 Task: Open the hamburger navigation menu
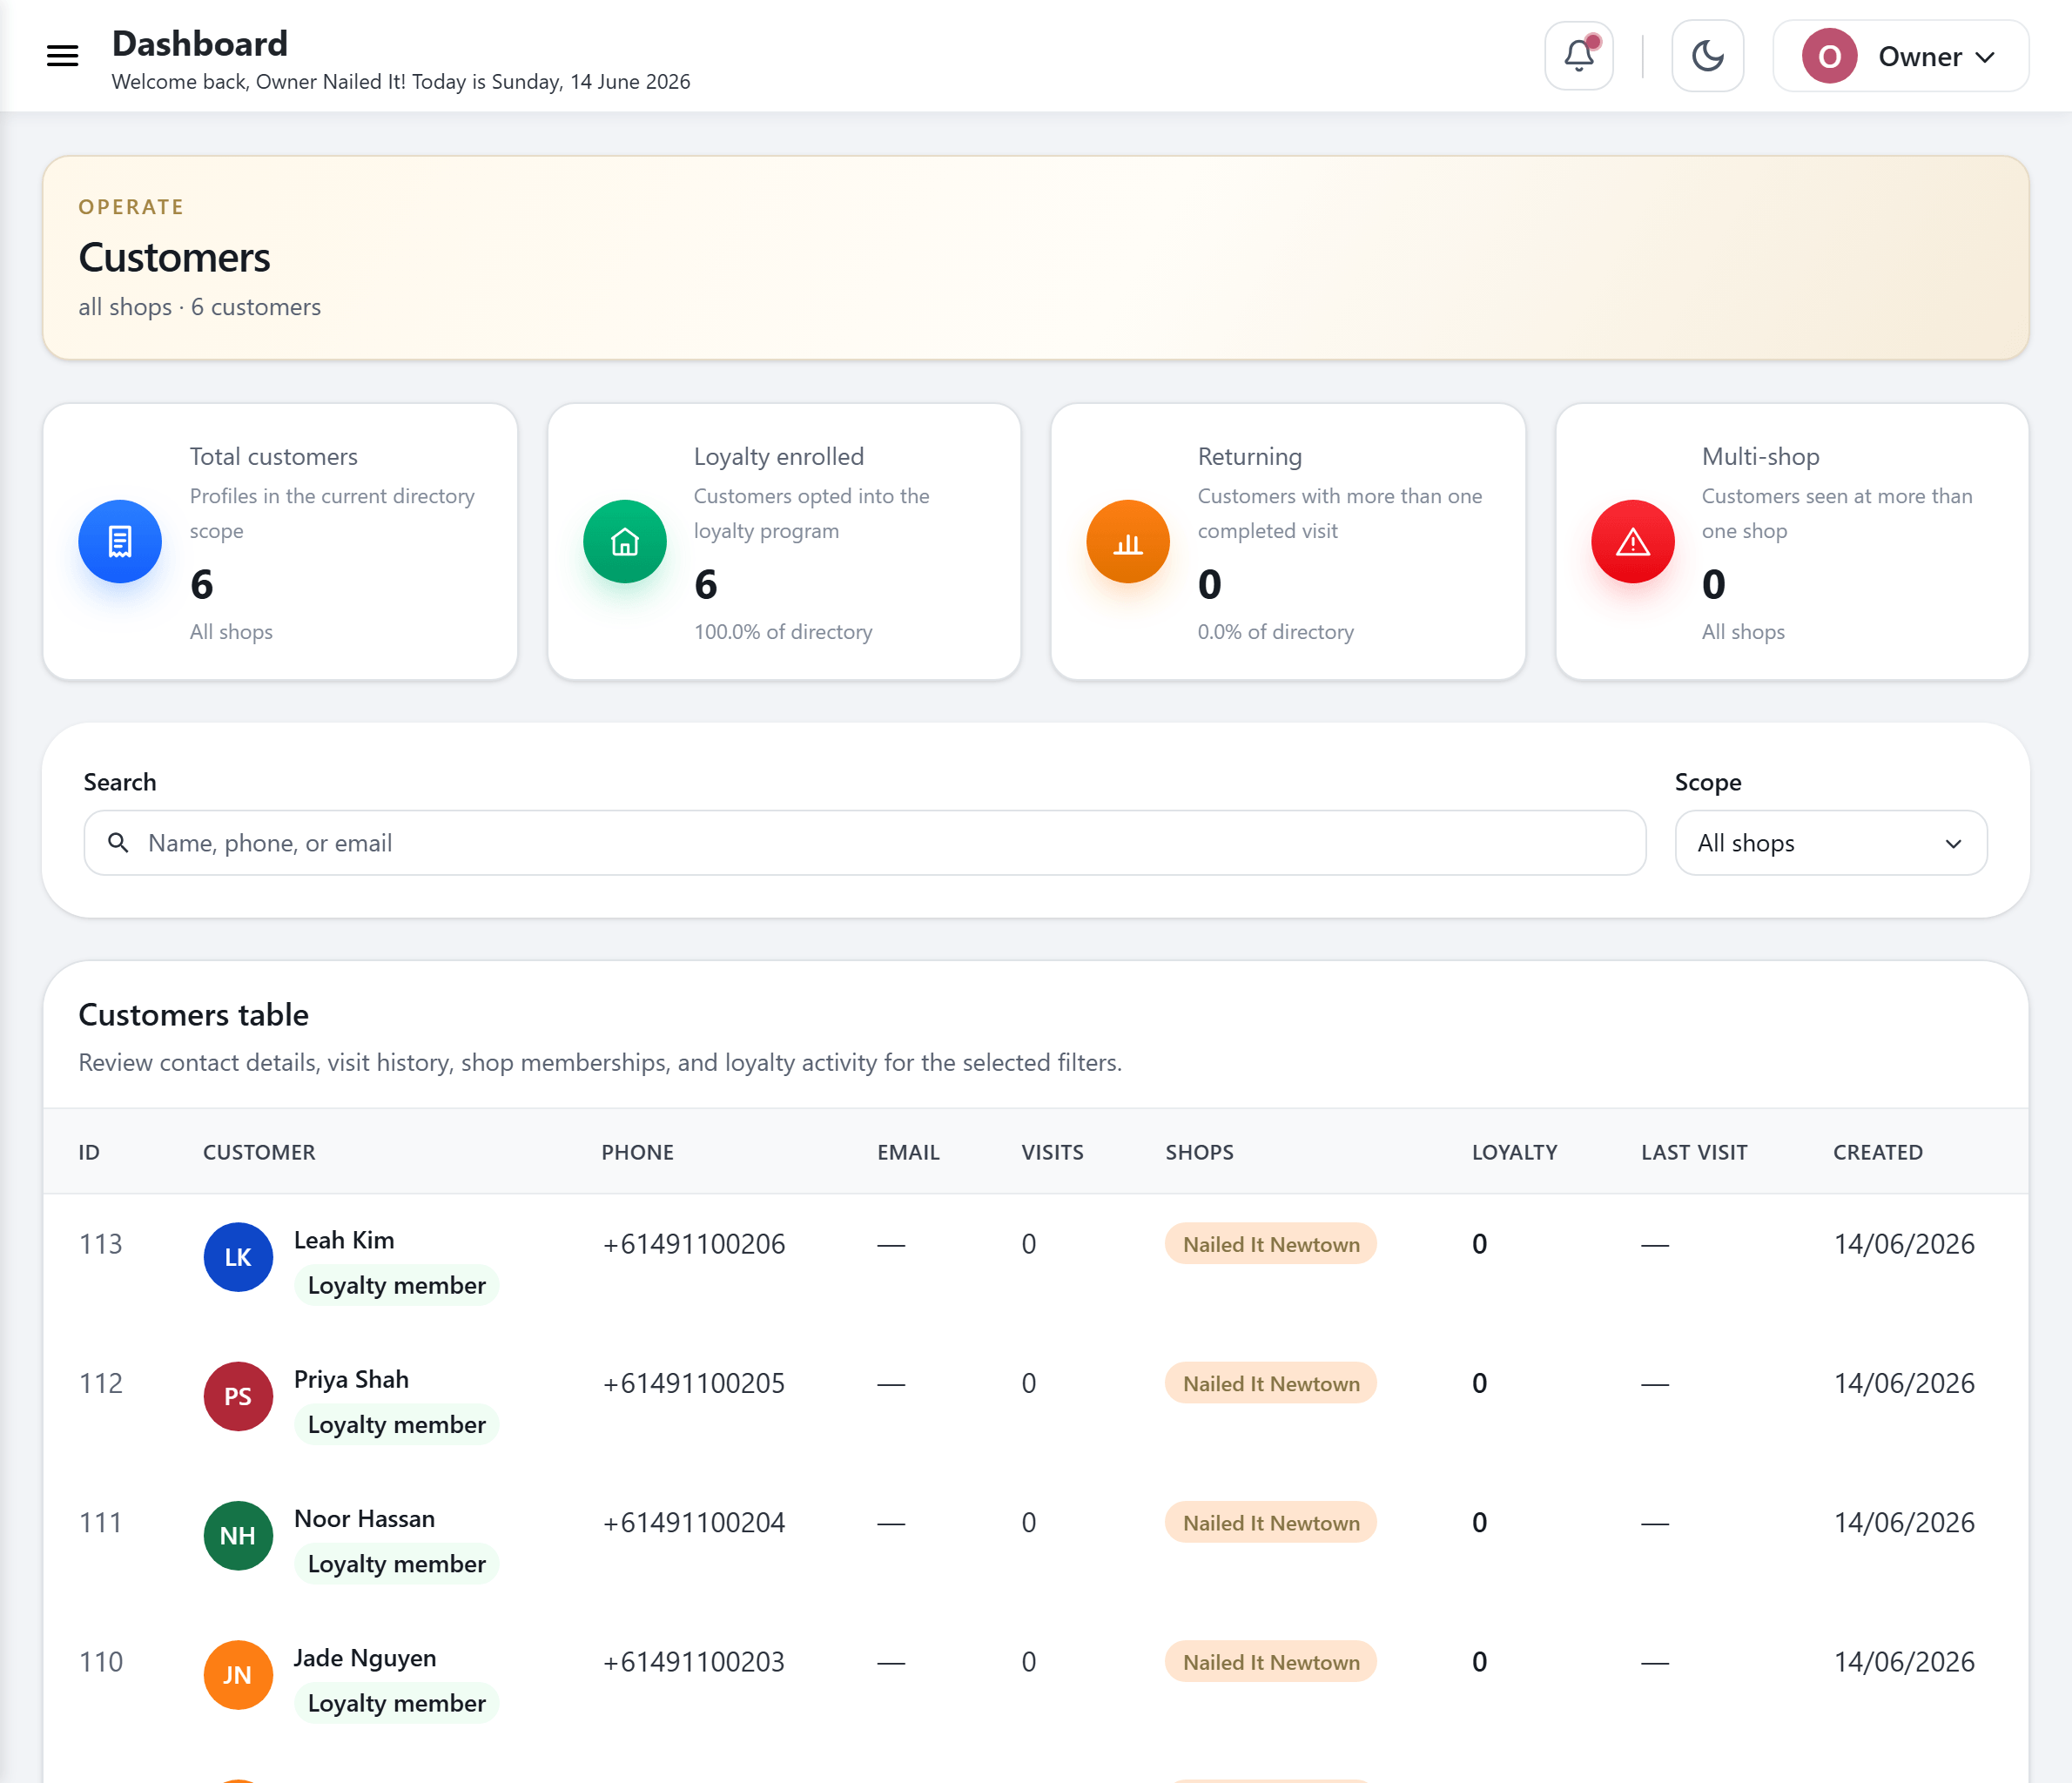pyautogui.click(x=62, y=56)
